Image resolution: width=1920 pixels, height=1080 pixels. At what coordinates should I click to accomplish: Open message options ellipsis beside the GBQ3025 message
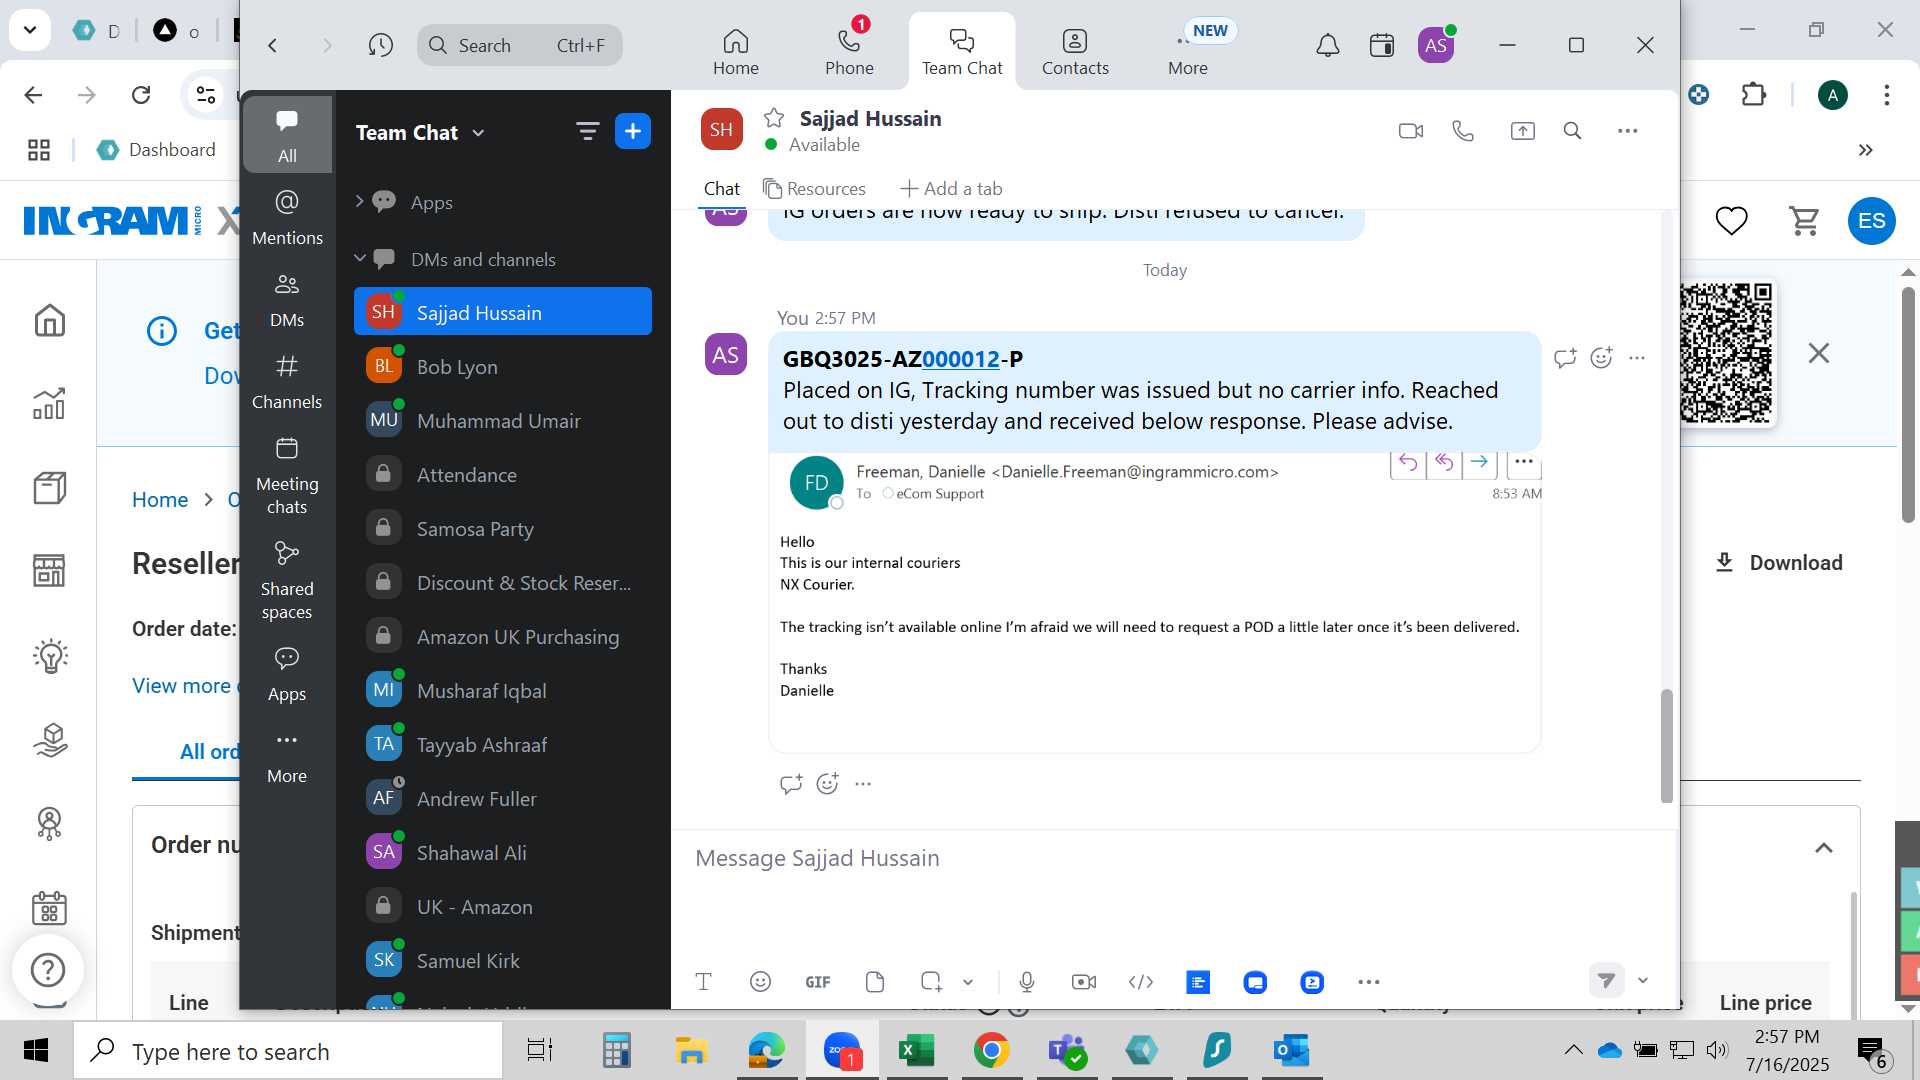(1637, 357)
